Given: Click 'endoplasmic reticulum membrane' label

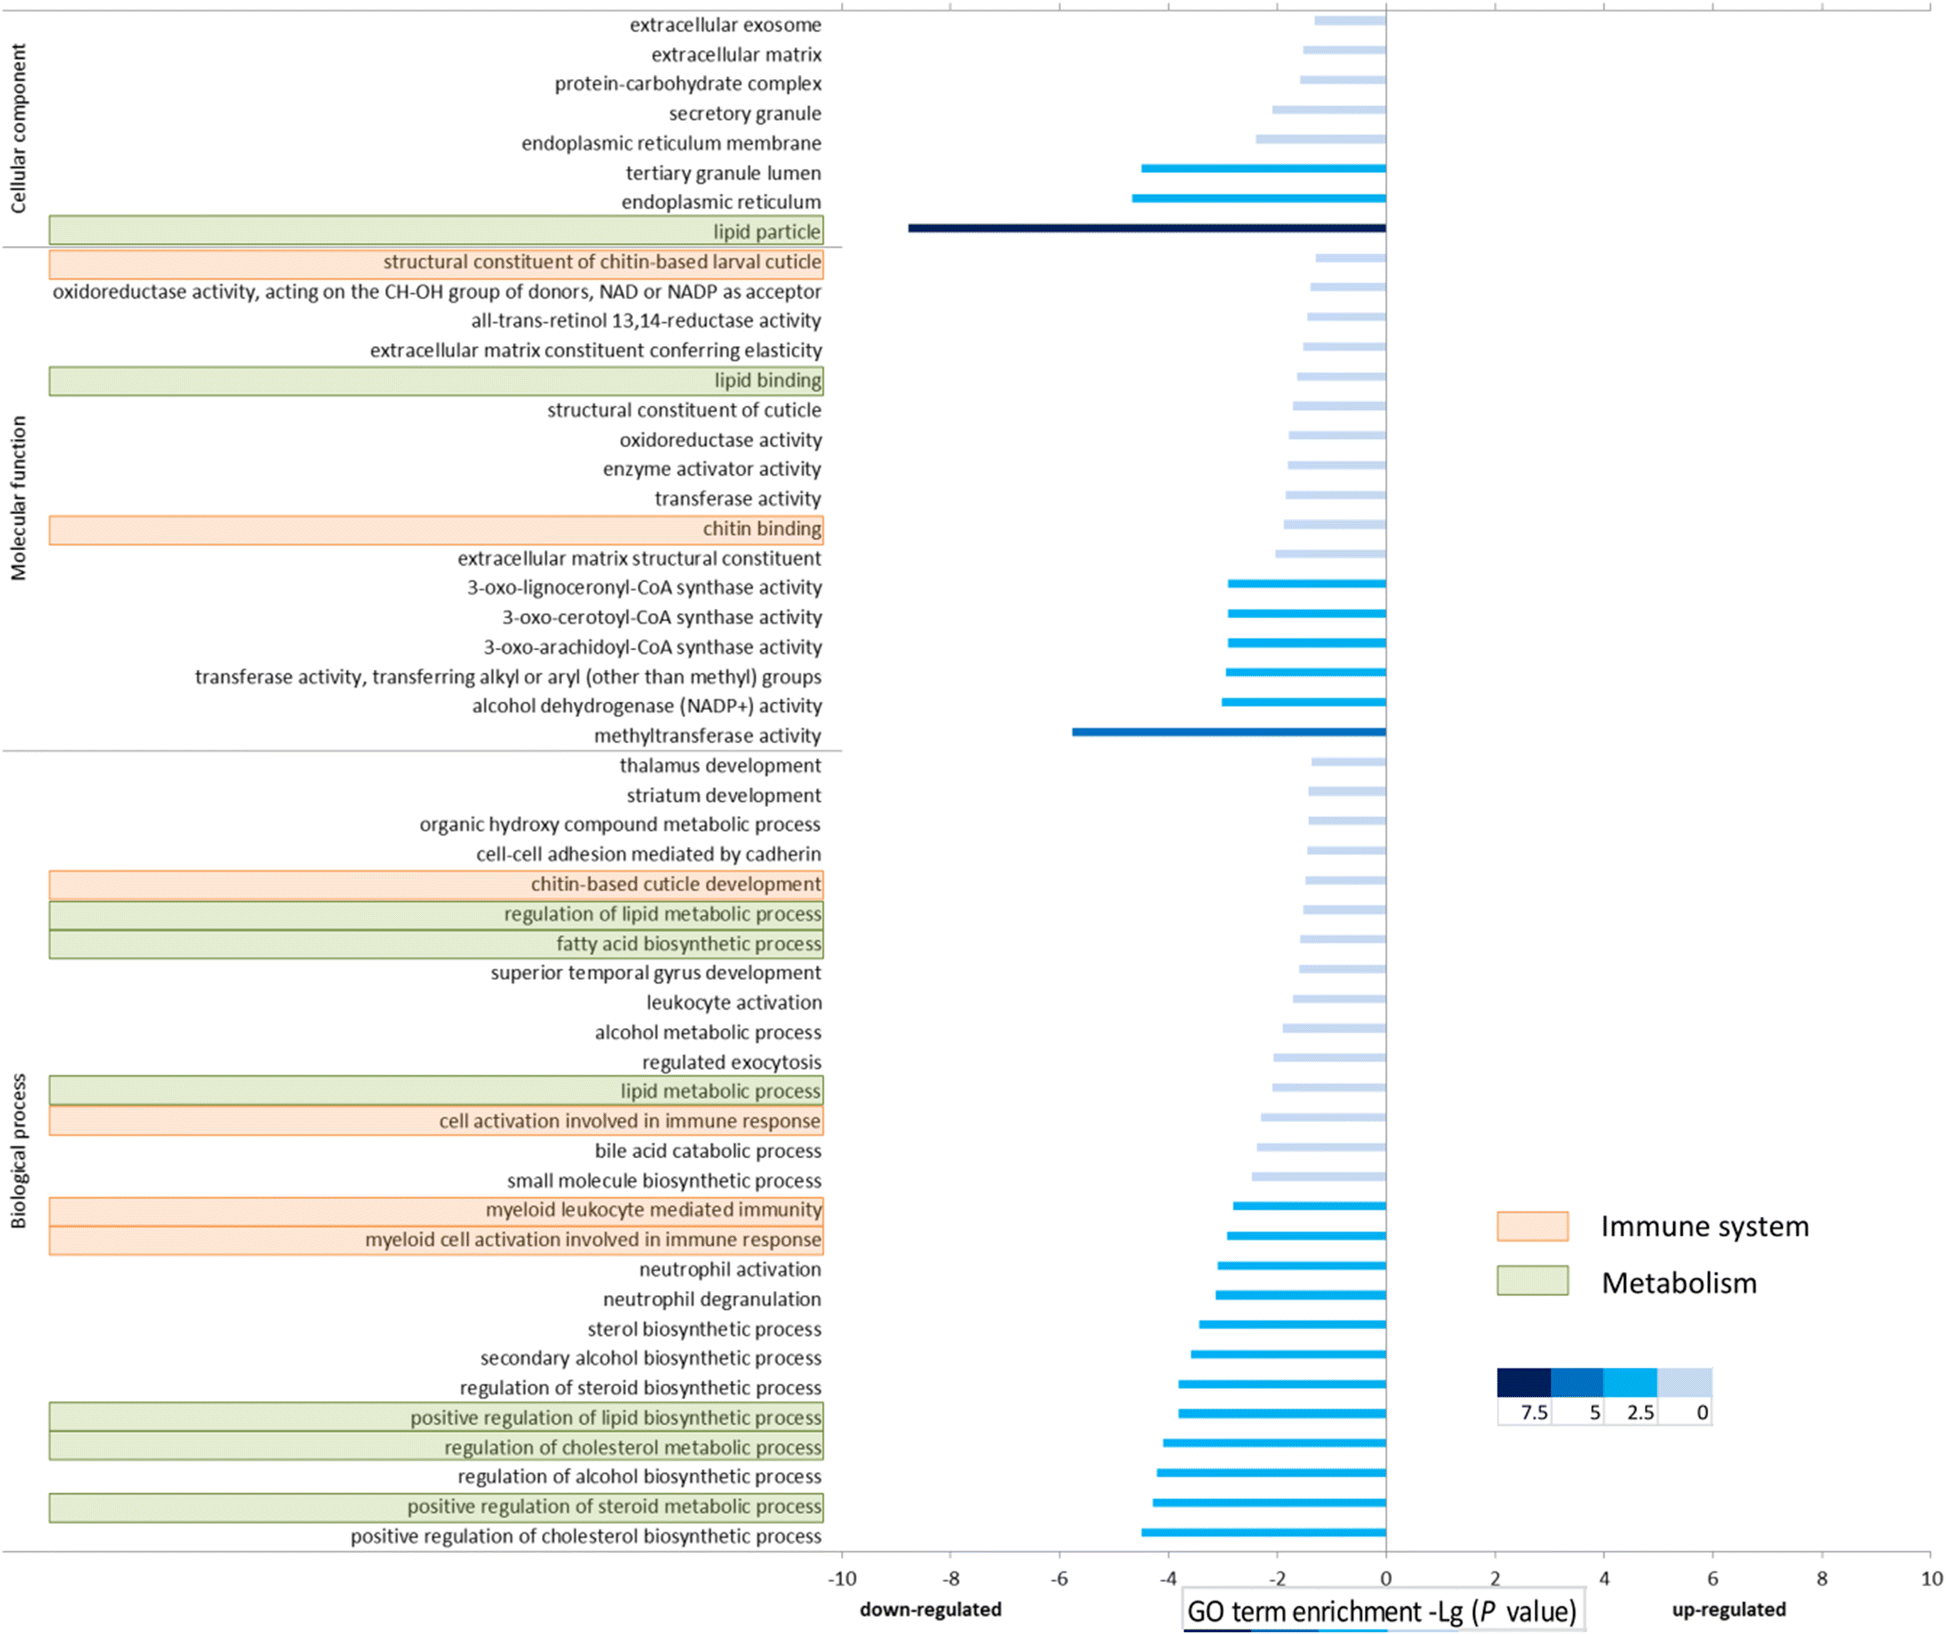Looking at the screenshot, I should 671,144.
